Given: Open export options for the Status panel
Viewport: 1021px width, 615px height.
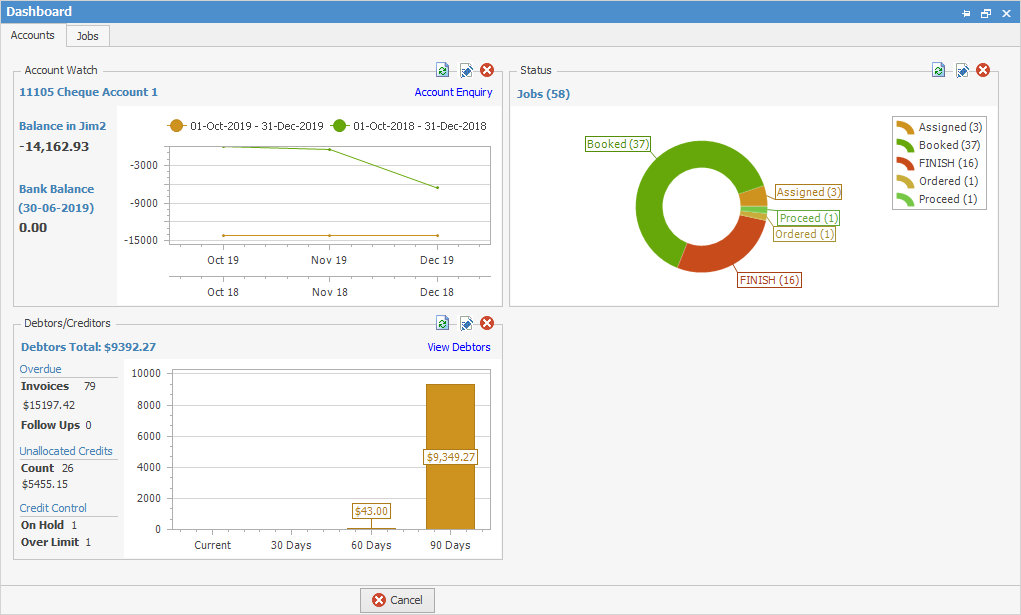Looking at the screenshot, I should (960, 70).
